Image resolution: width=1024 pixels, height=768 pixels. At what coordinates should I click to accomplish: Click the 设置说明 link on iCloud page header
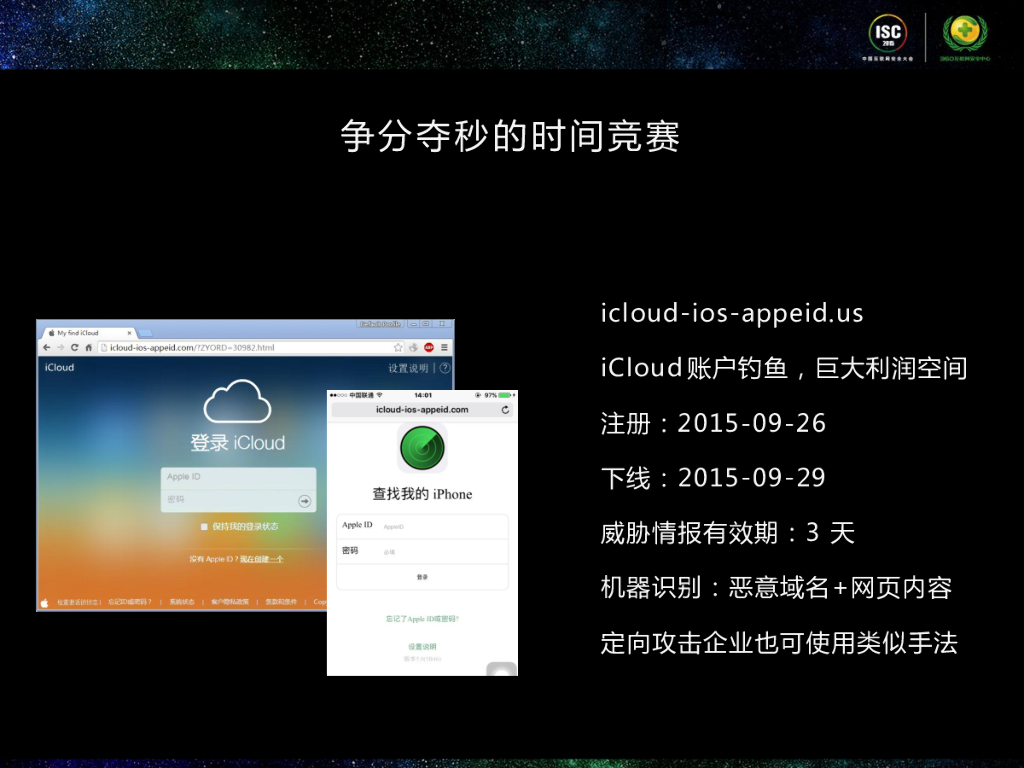[x=408, y=368]
